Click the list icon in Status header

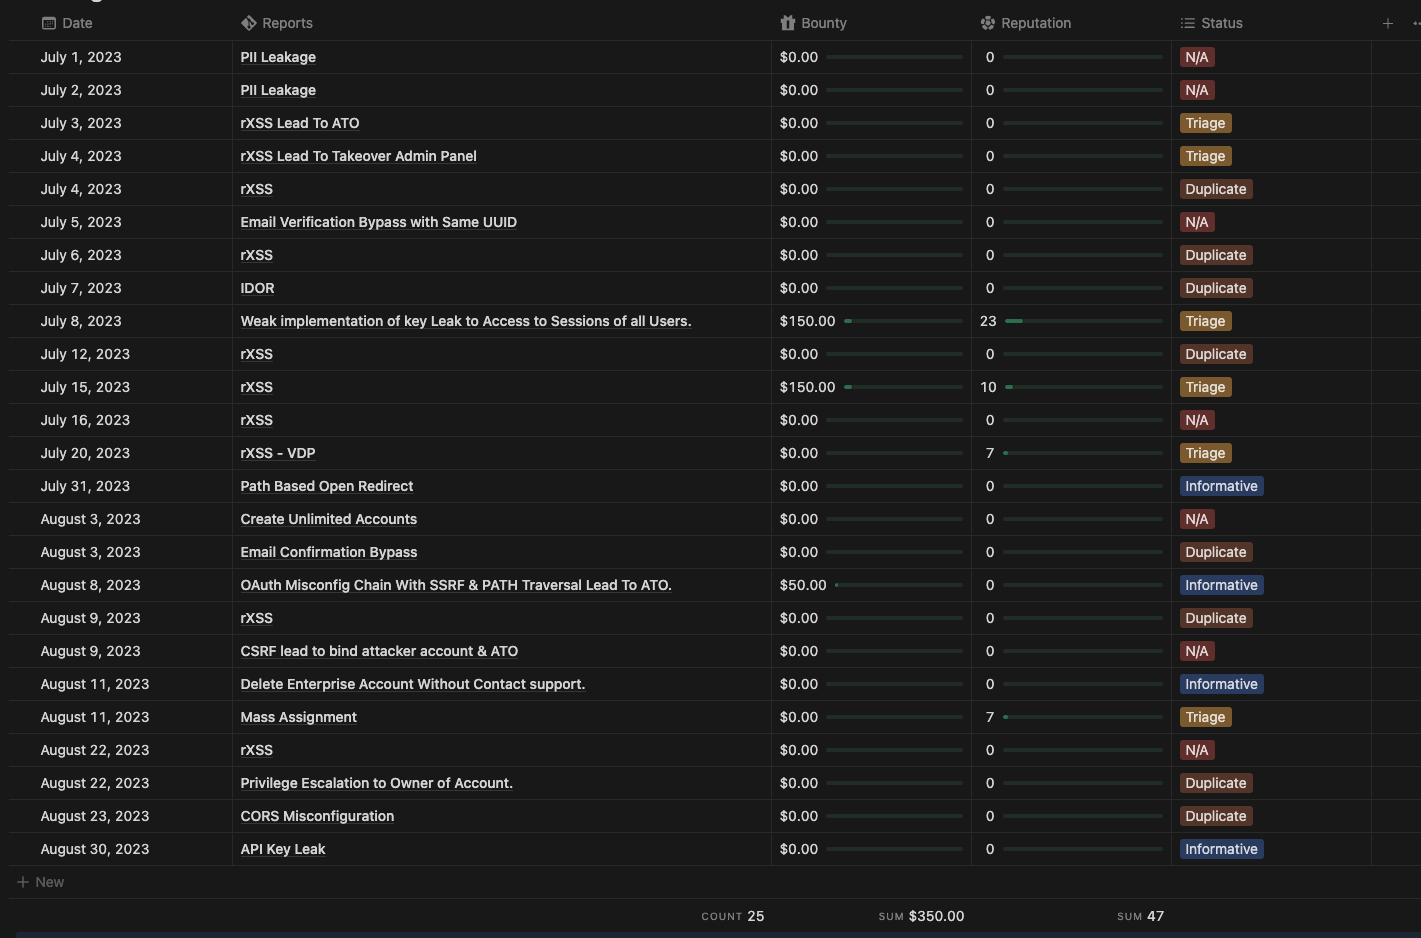[1188, 23]
